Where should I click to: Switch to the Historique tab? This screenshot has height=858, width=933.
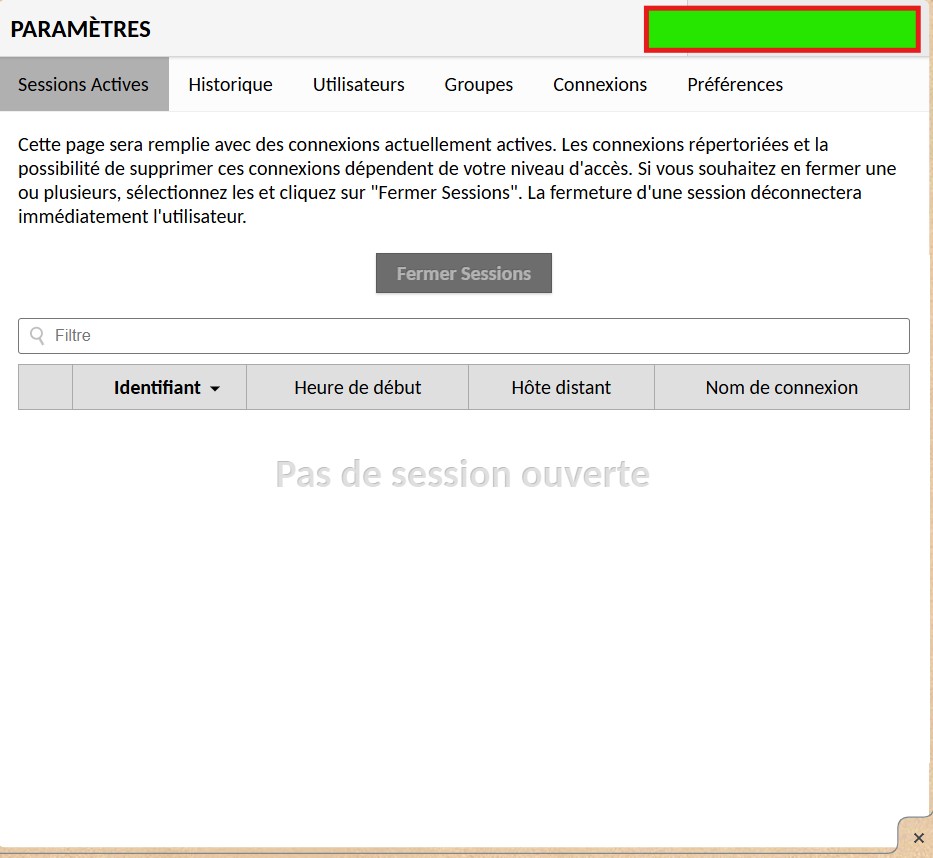[230, 84]
